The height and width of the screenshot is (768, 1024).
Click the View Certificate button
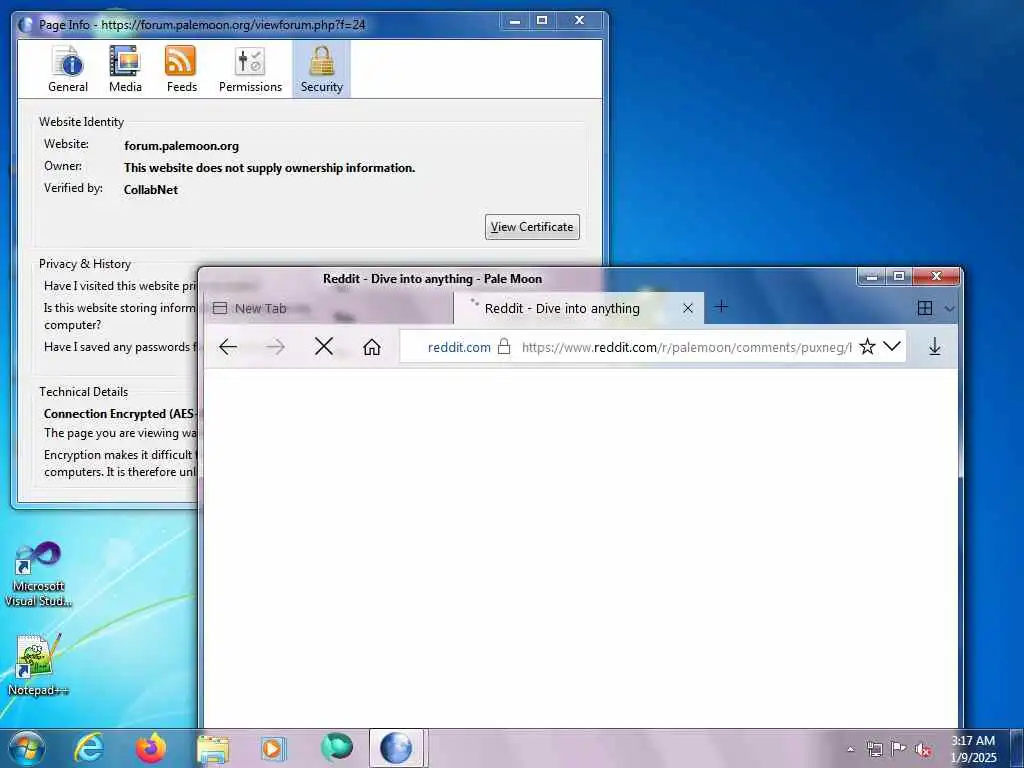(532, 227)
